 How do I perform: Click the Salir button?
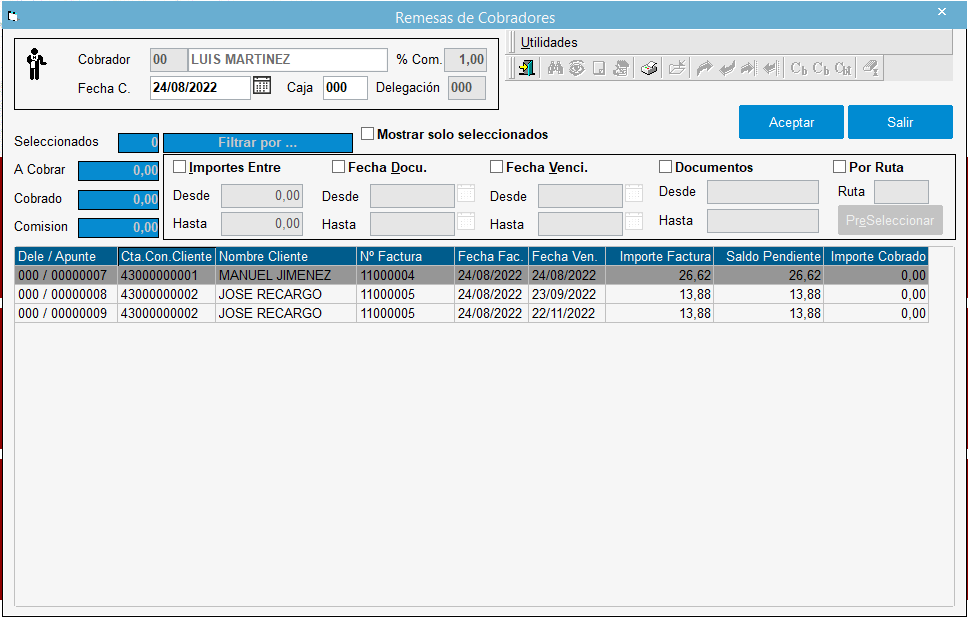(900, 122)
